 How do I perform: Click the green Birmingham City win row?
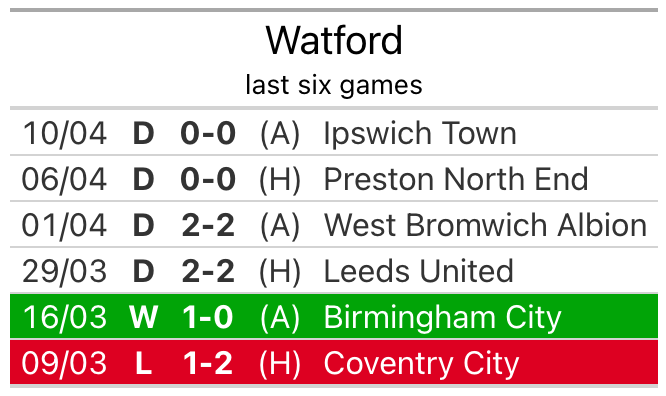coord(334,317)
